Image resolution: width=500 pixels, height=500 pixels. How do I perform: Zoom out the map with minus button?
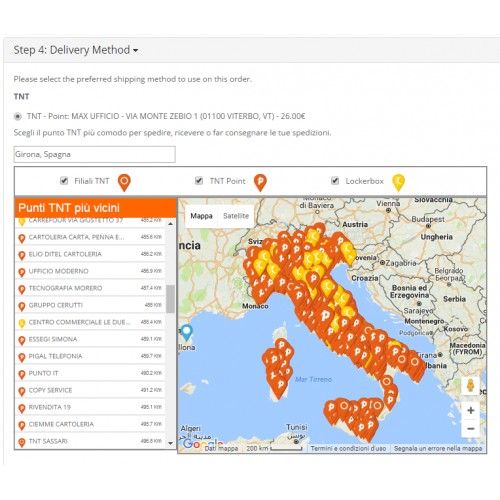[x=470, y=428]
